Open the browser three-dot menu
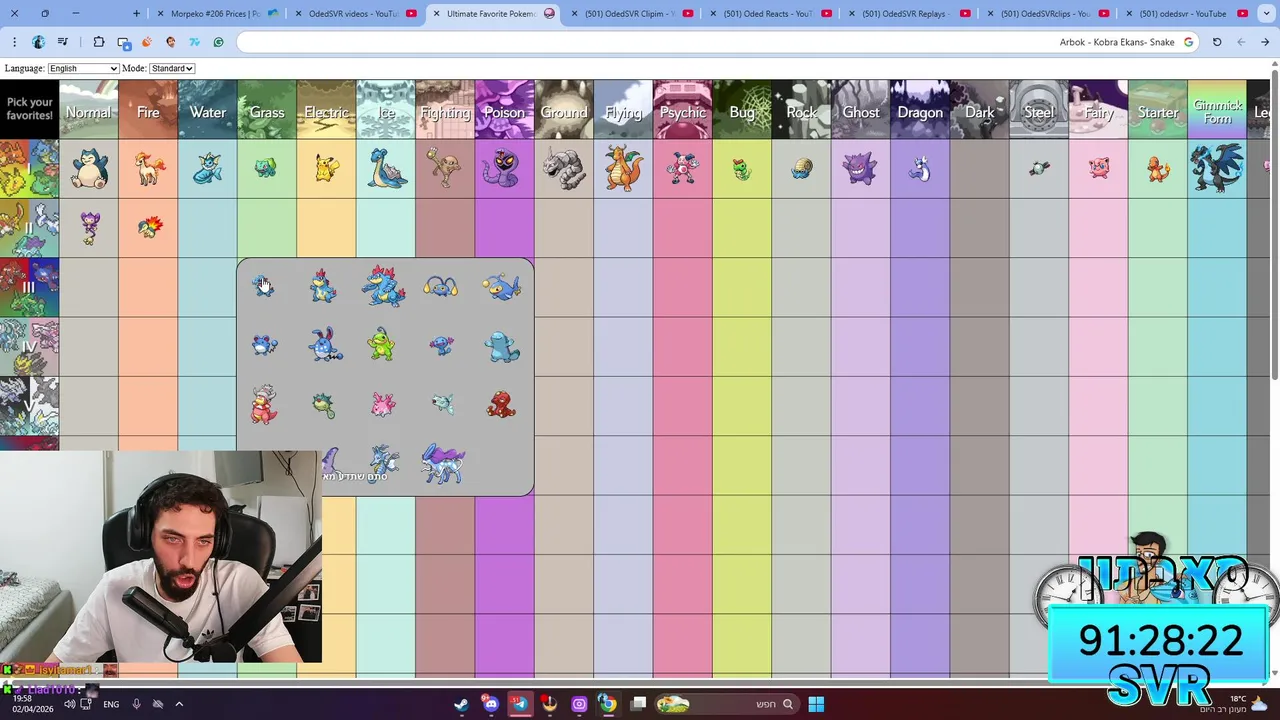The height and width of the screenshot is (720, 1280). [14, 42]
